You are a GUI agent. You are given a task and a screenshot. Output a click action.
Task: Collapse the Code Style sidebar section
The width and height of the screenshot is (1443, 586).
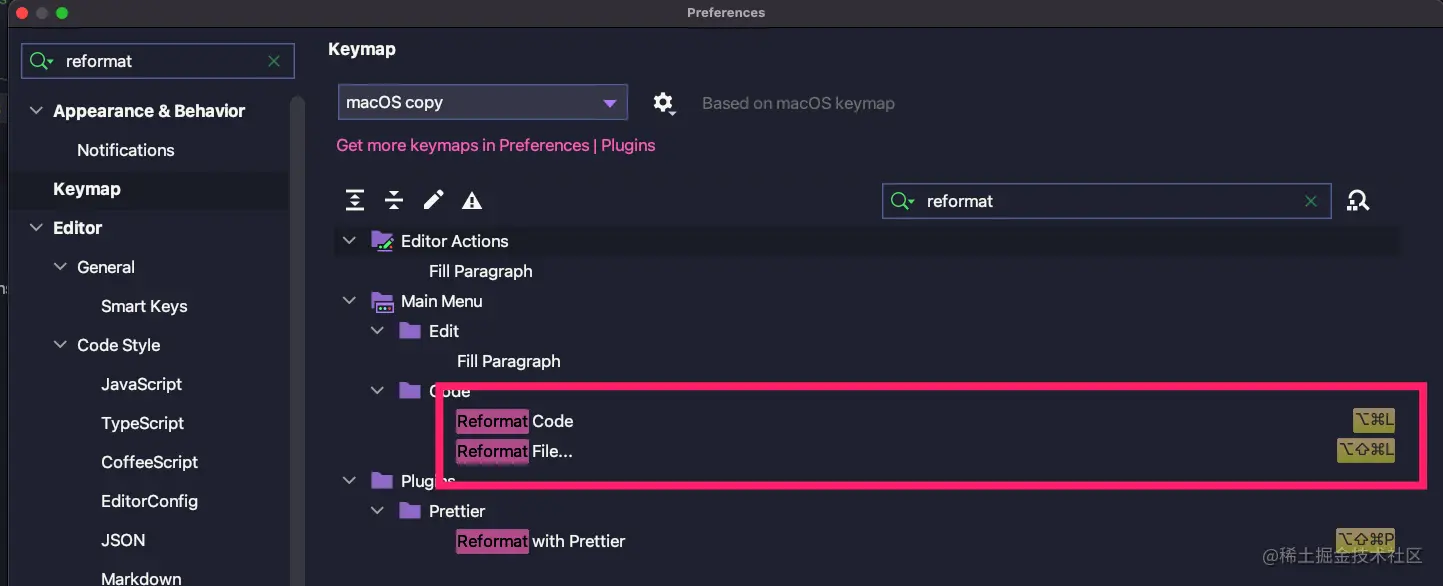61,345
